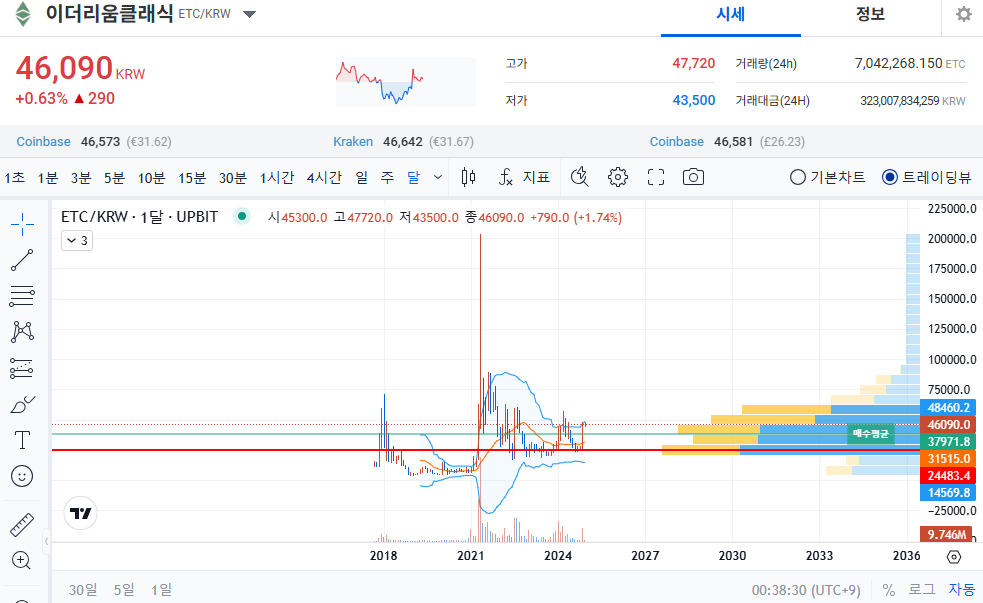Open the 지표 indicators menu

(524, 178)
